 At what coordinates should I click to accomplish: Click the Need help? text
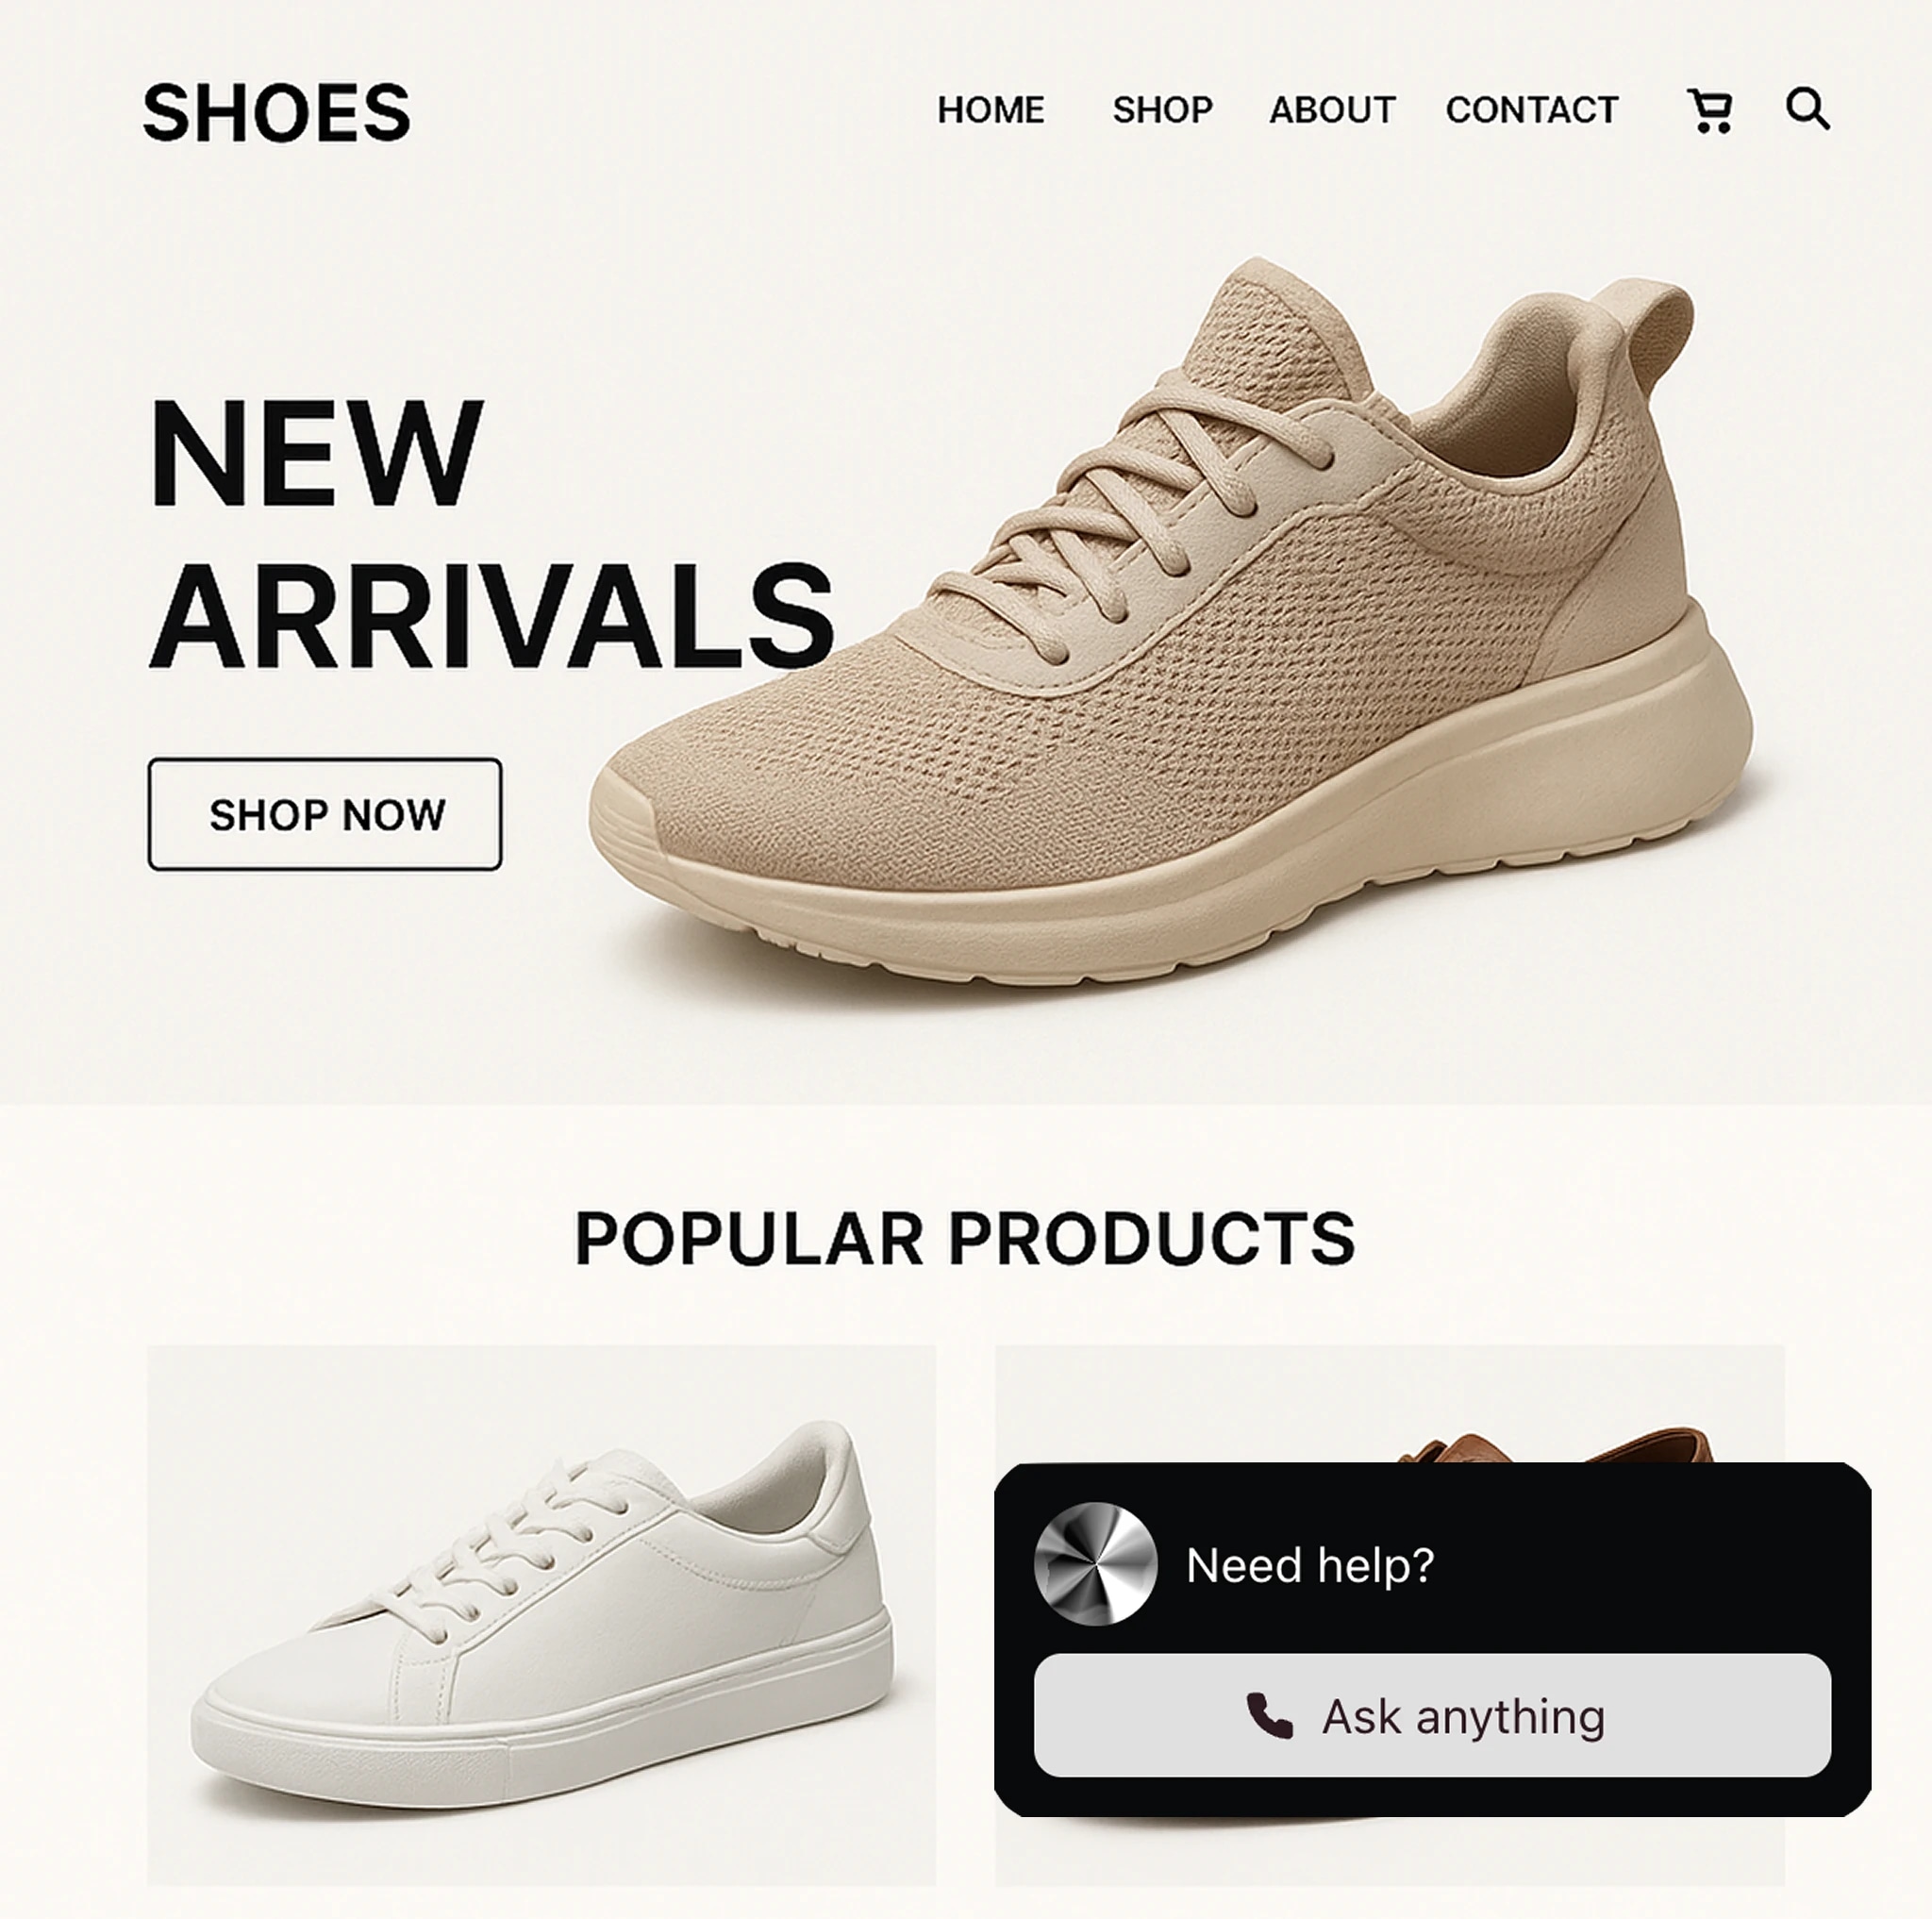coord(1310,1565)
